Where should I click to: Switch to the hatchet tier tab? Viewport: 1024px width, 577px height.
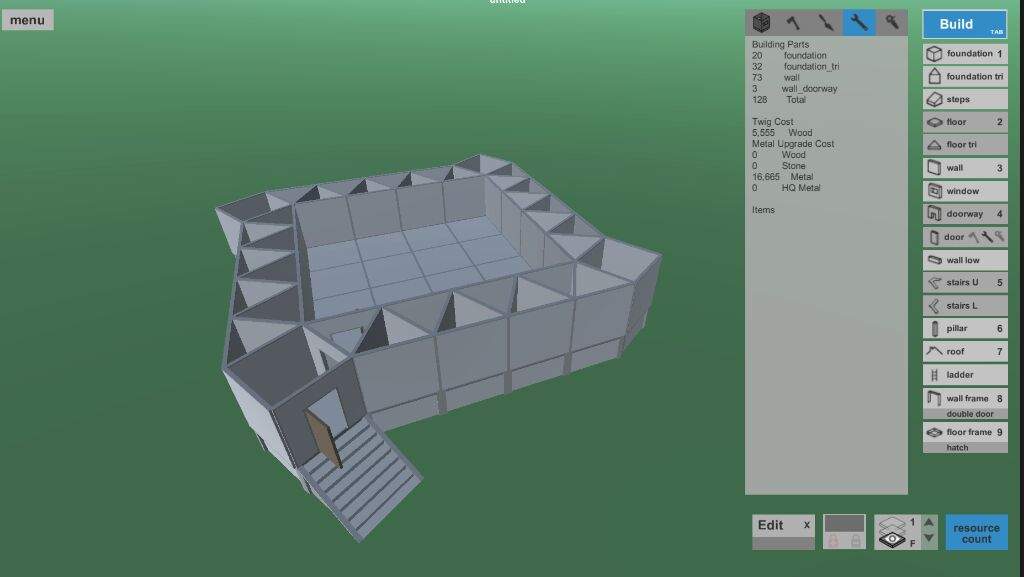(x=793, y=22)
